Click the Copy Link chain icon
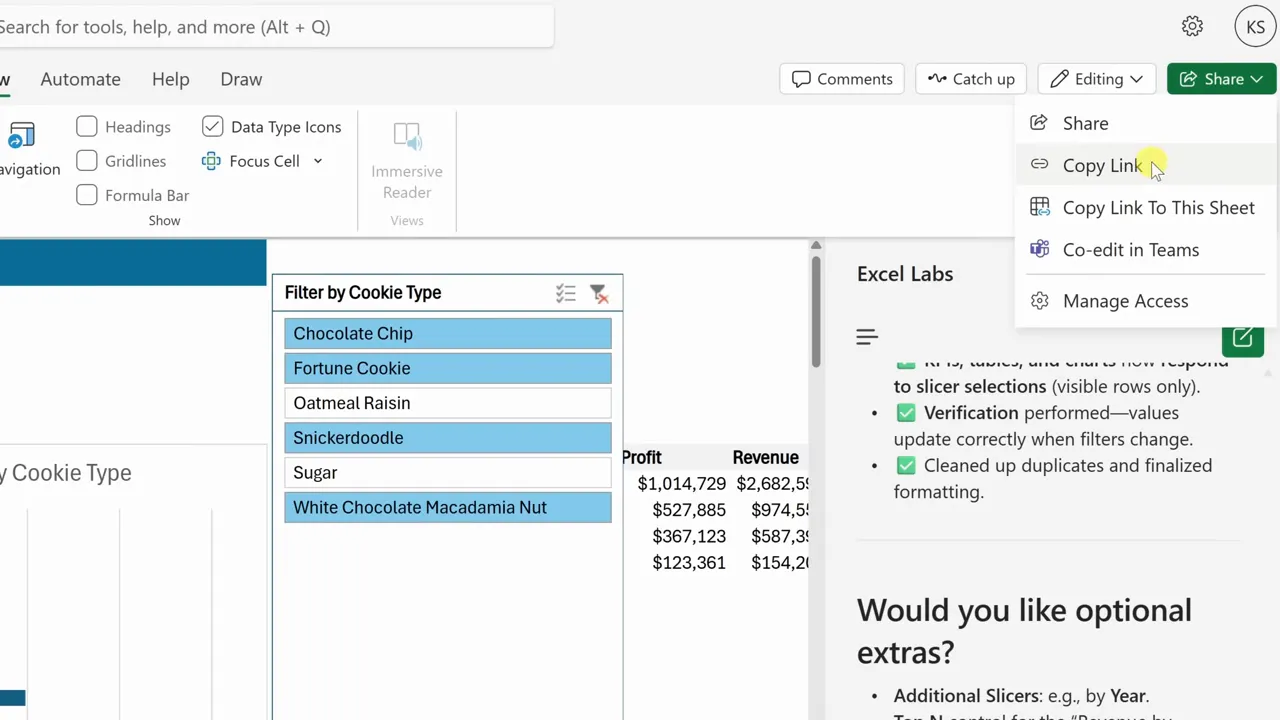 pyautogui.click(x=1039, y=165)
